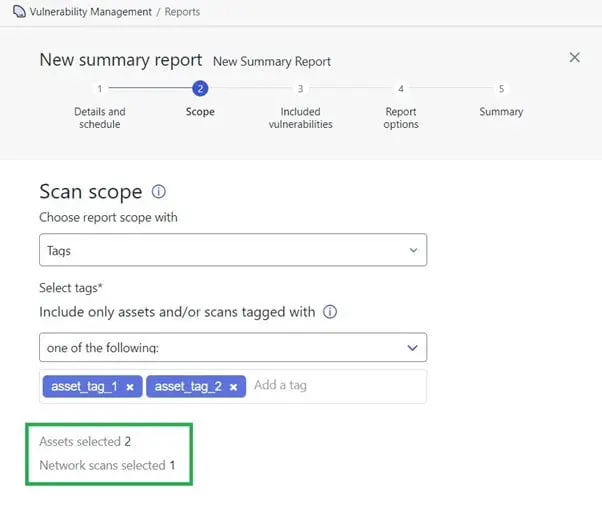This screenshot has width=602, height=522.
Task: Click the Vulnerability Management logo icon
Action: click(x=19, y=12)
